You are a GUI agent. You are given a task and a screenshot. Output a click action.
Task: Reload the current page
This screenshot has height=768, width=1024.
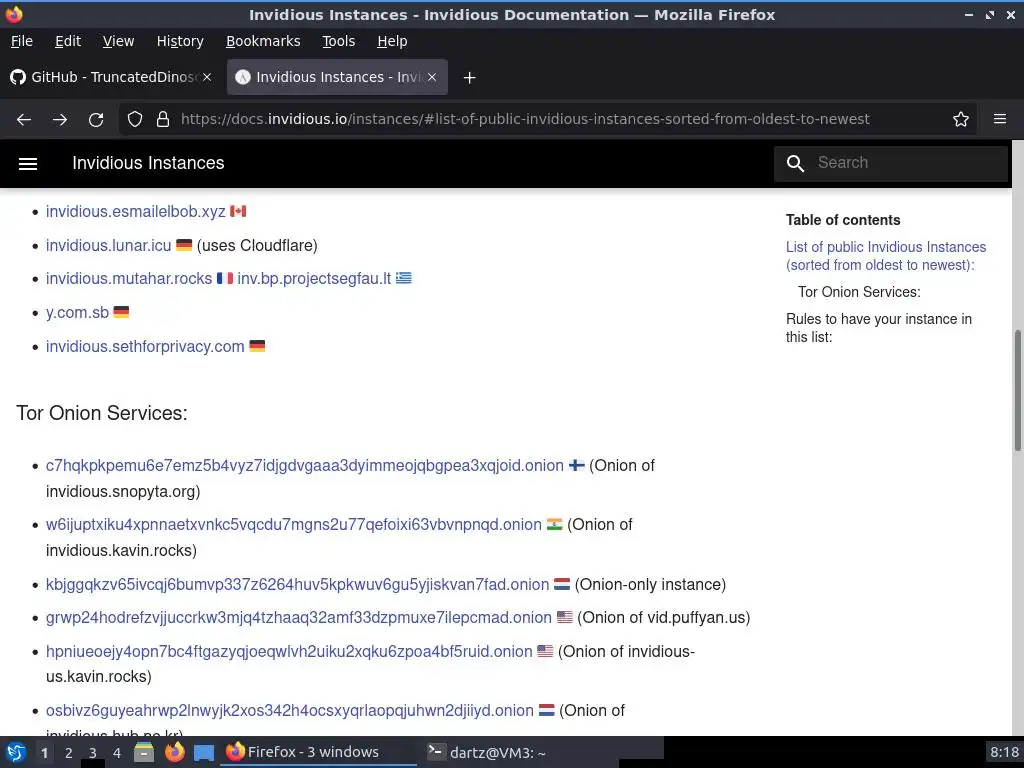coord(96,120)
